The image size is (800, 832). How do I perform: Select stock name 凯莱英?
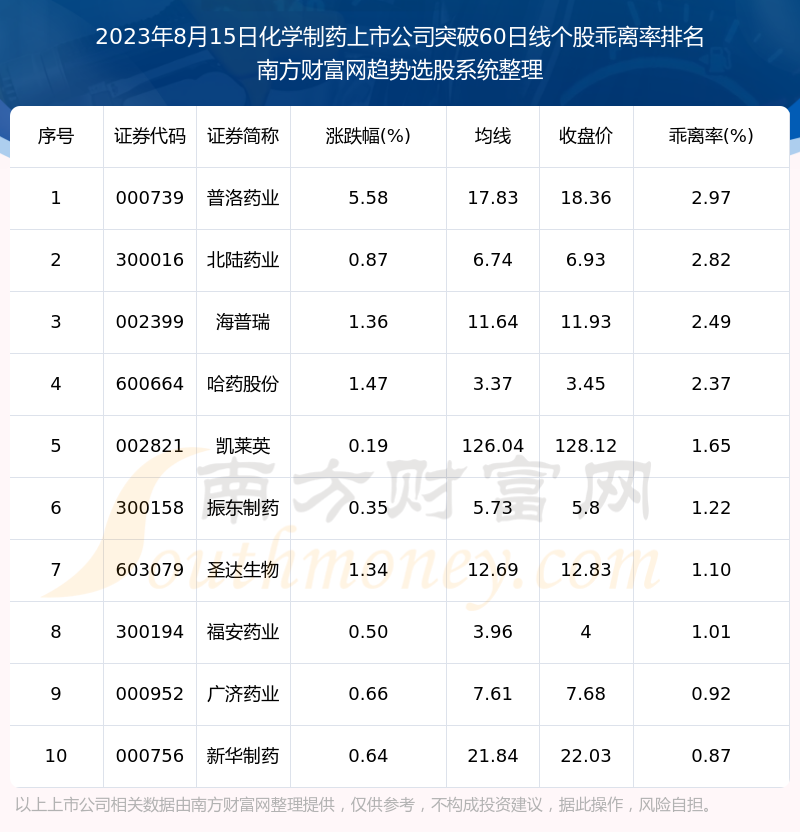243,446
